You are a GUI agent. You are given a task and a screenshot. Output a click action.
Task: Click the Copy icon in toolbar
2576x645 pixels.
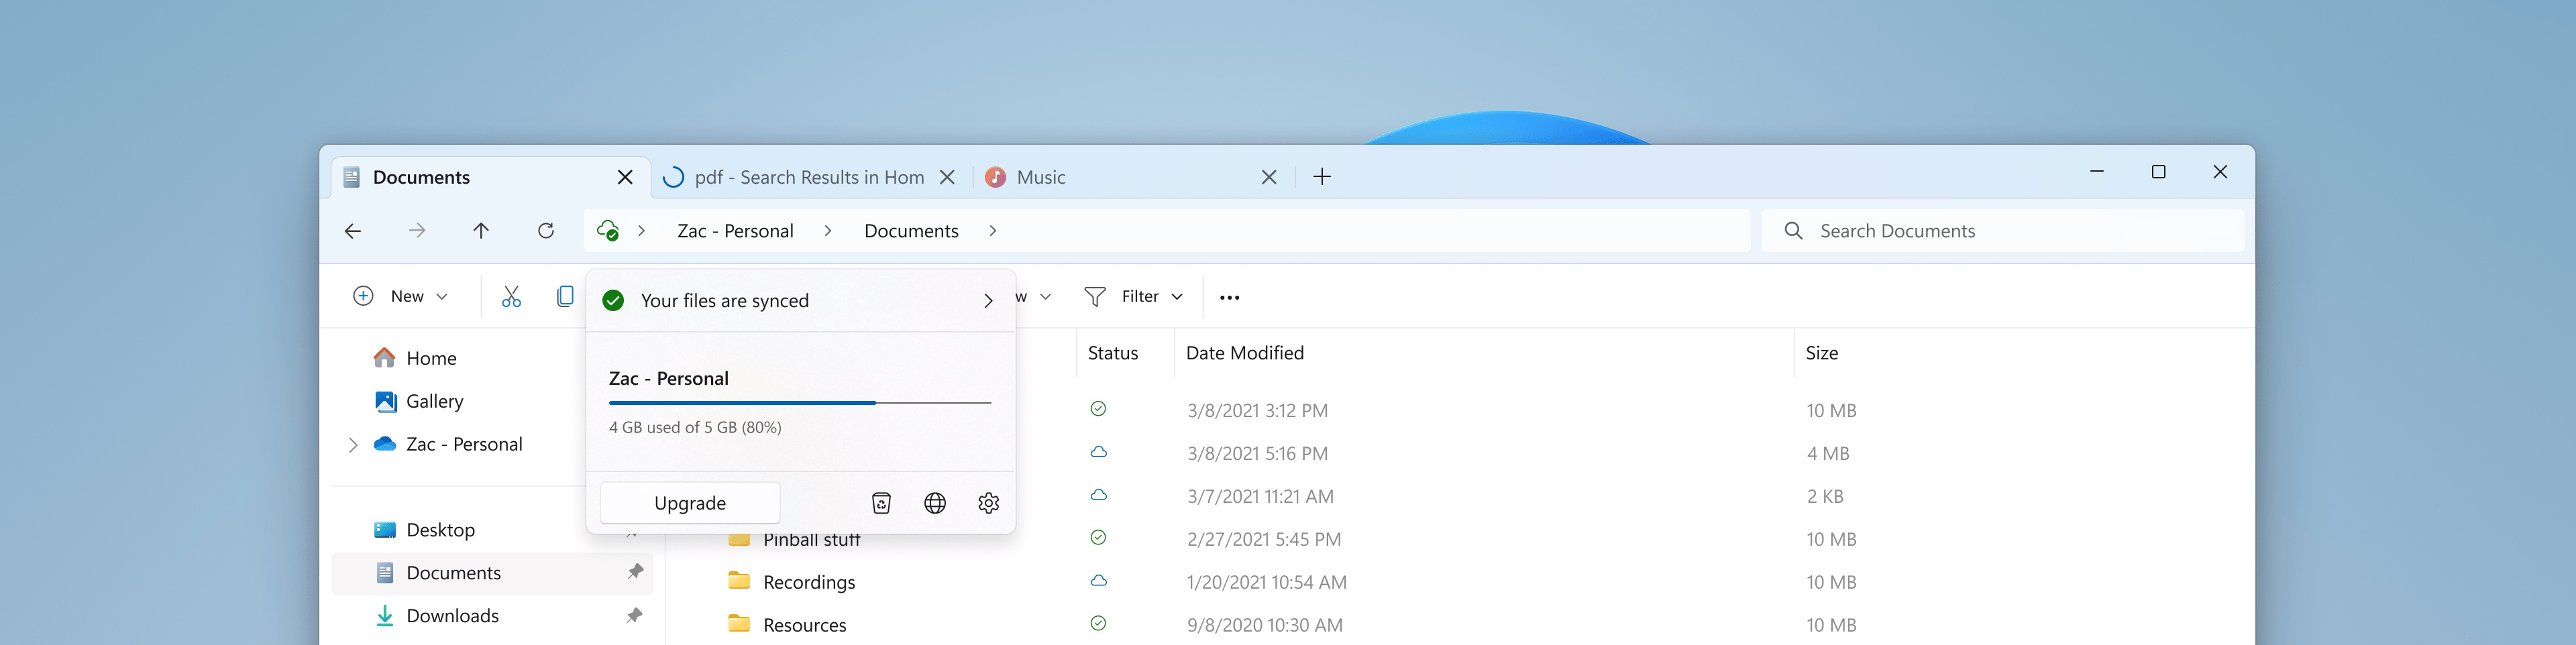(x=565, y=297)
